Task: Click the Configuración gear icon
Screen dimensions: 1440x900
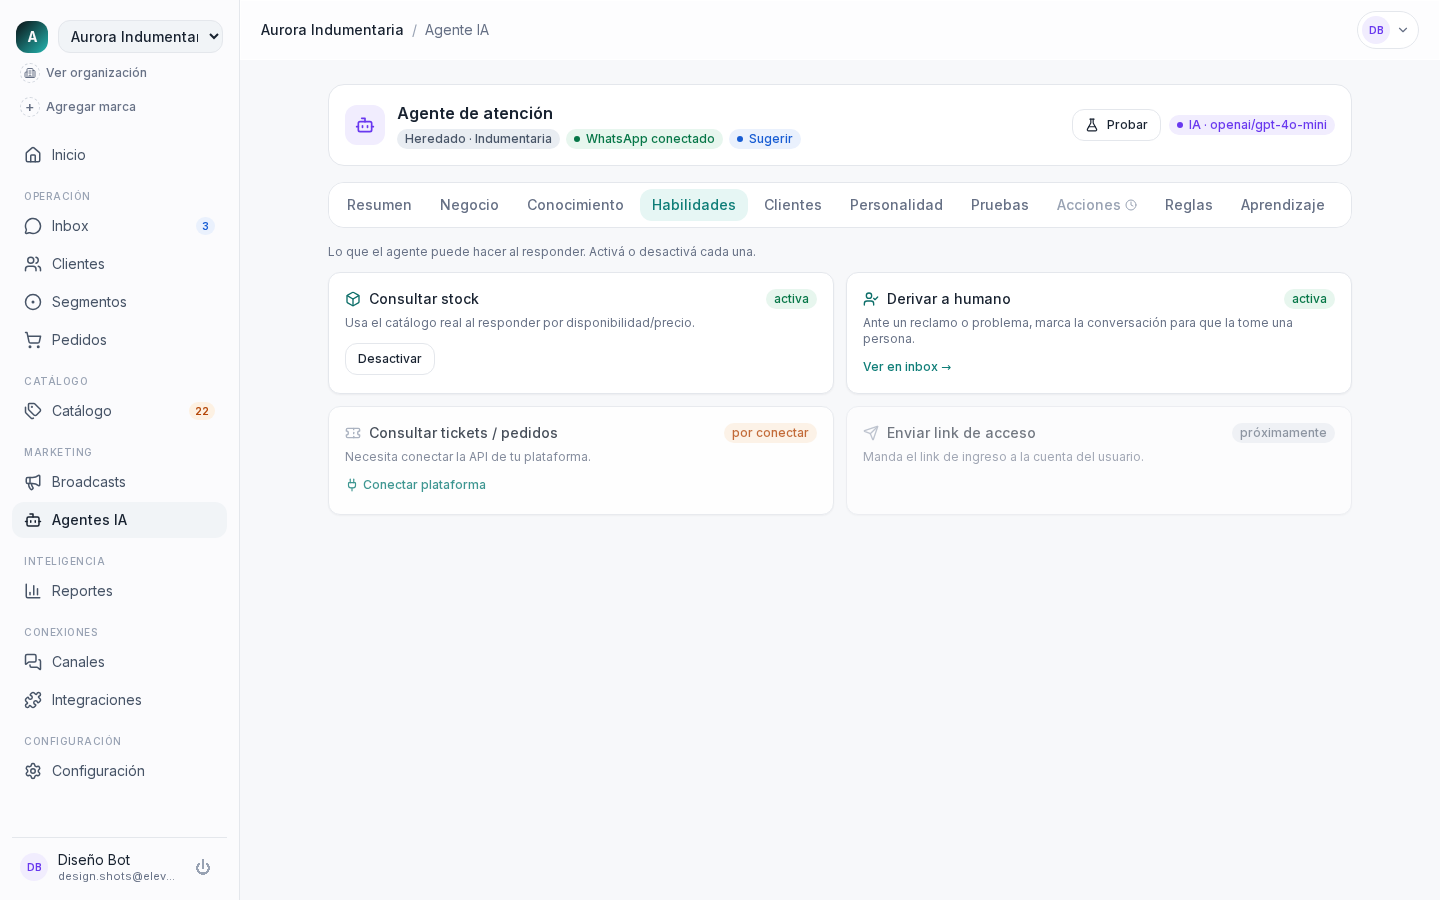Action: (33, 771)
